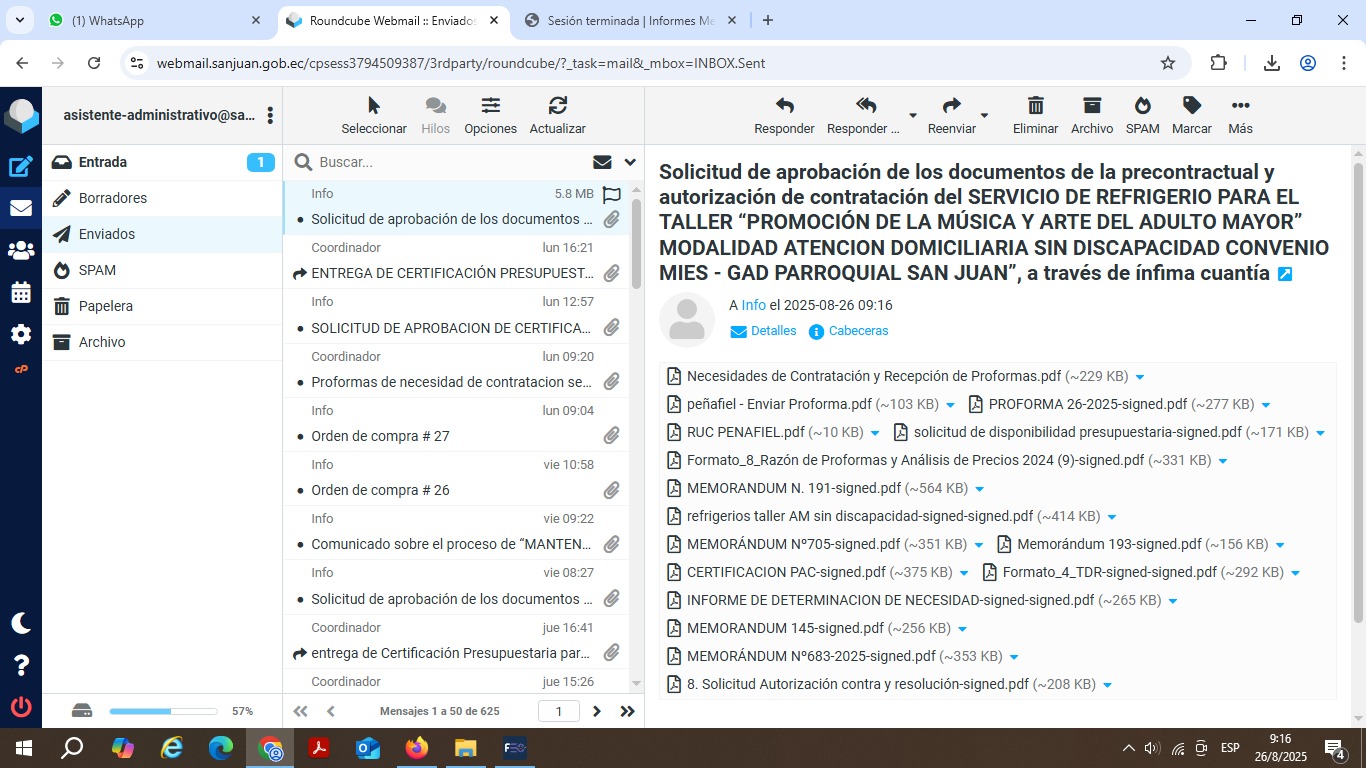Toggle dark mode moon icon
This screenshot has height=768, width=1366.
tap(21, 623)
